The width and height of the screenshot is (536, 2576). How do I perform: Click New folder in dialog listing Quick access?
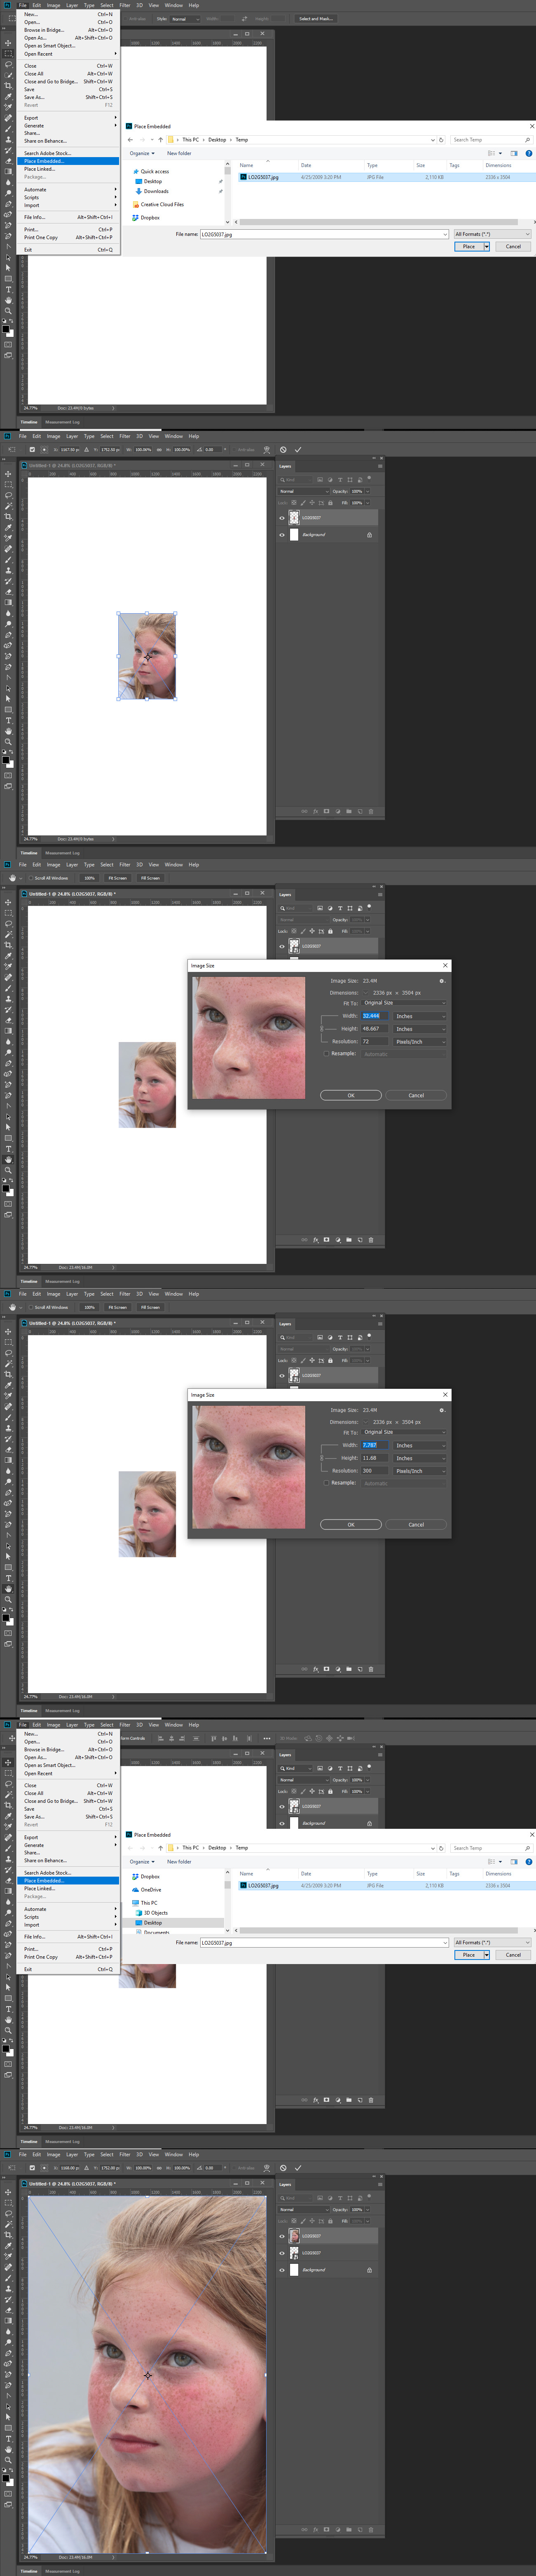tap(179, 153)
